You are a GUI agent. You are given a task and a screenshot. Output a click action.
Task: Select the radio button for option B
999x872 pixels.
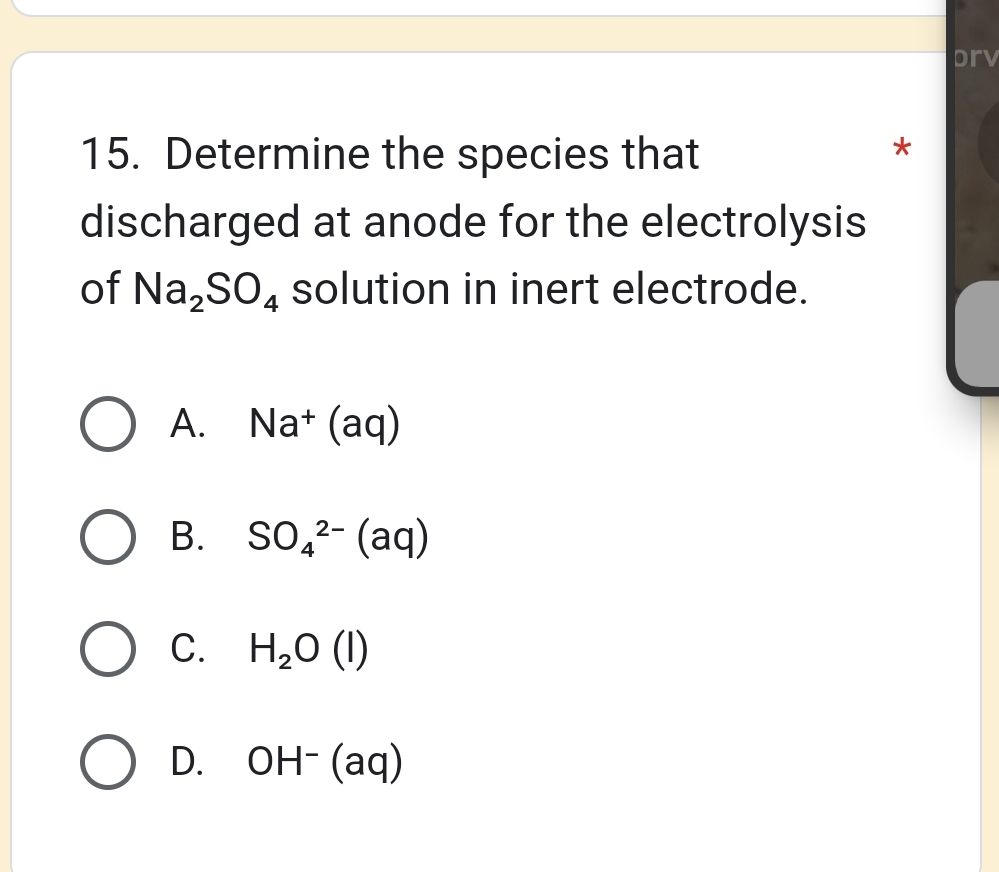(x=107, y=539)
